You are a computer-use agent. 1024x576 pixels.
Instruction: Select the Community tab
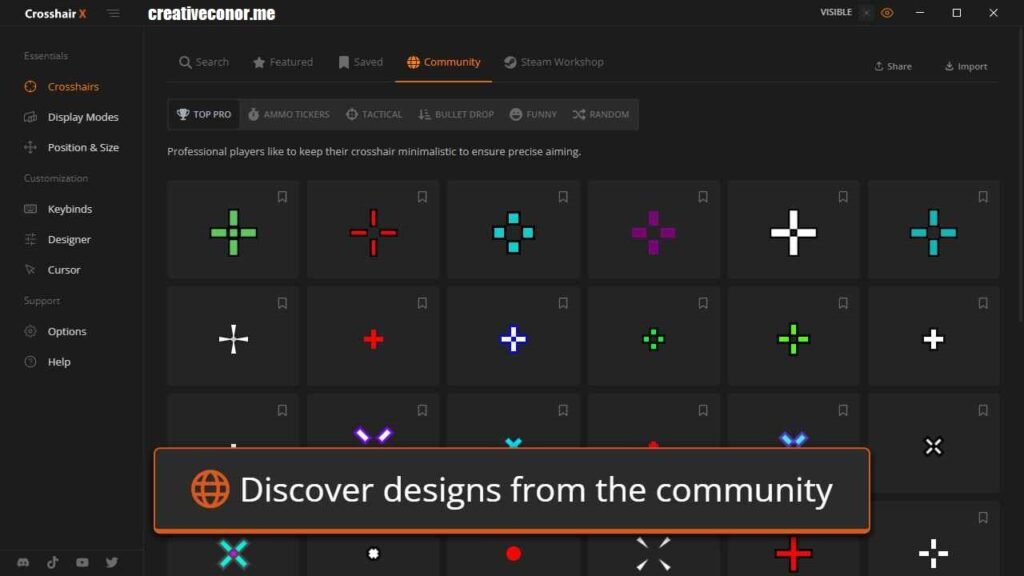[x=443, y=62]
